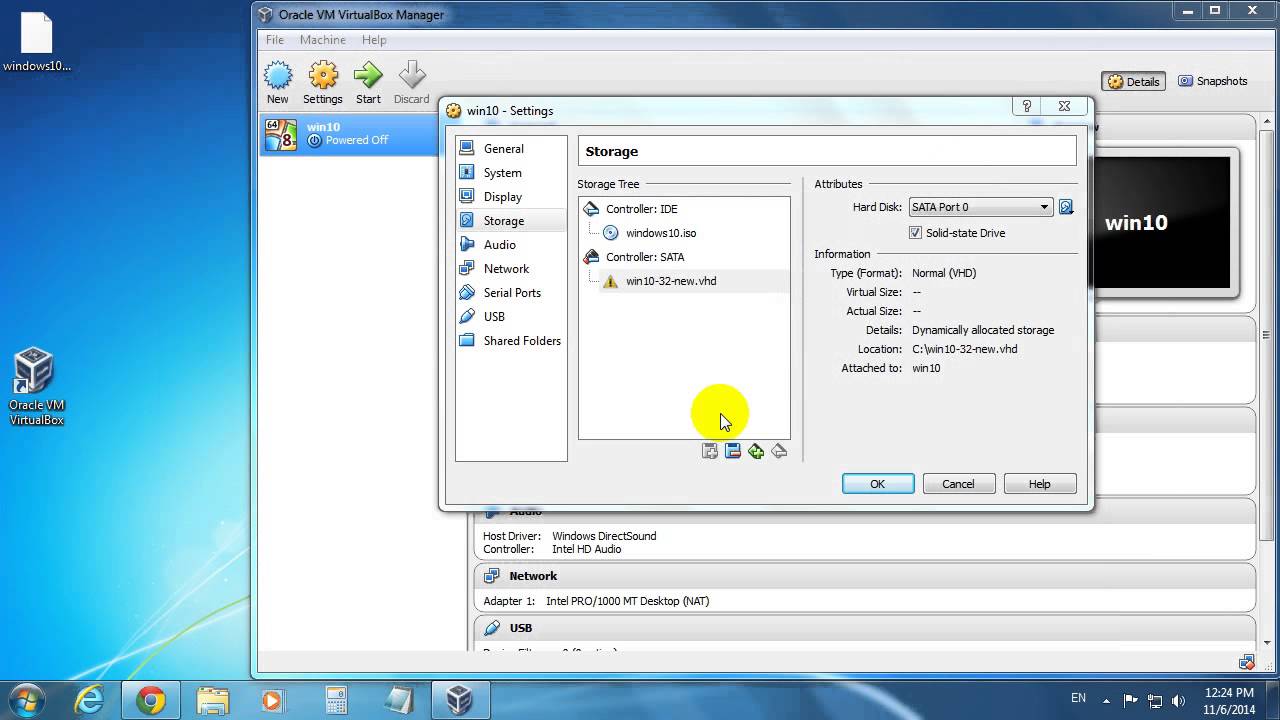Open the General settings category
The height and width of the screenshot is (720, 1280).
pyautogui.click(x=511, y=148)
